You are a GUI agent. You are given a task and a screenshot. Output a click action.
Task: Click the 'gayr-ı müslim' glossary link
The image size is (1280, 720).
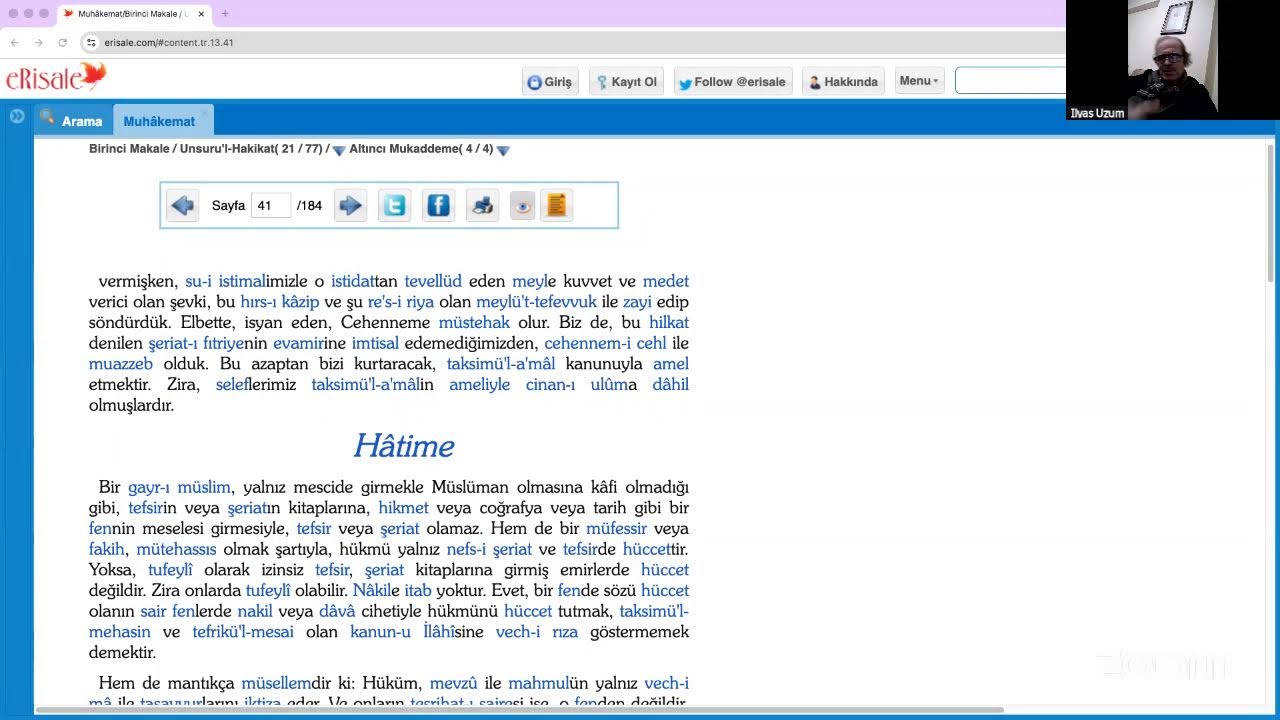click(179, 487)
